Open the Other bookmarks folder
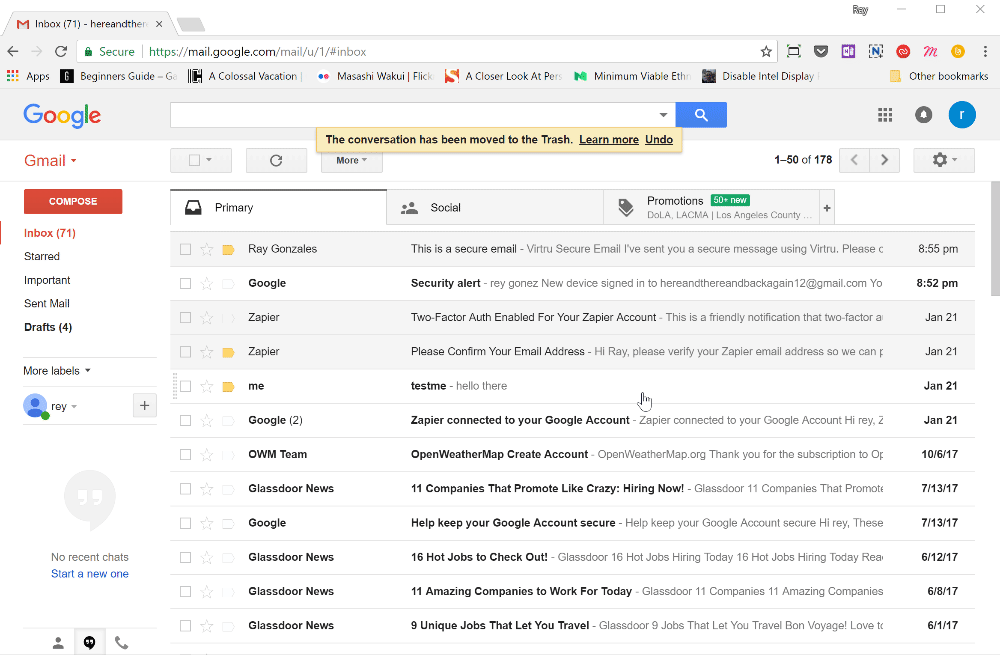The height and width of the screenshot is (655, 1000). coord(939,76)
